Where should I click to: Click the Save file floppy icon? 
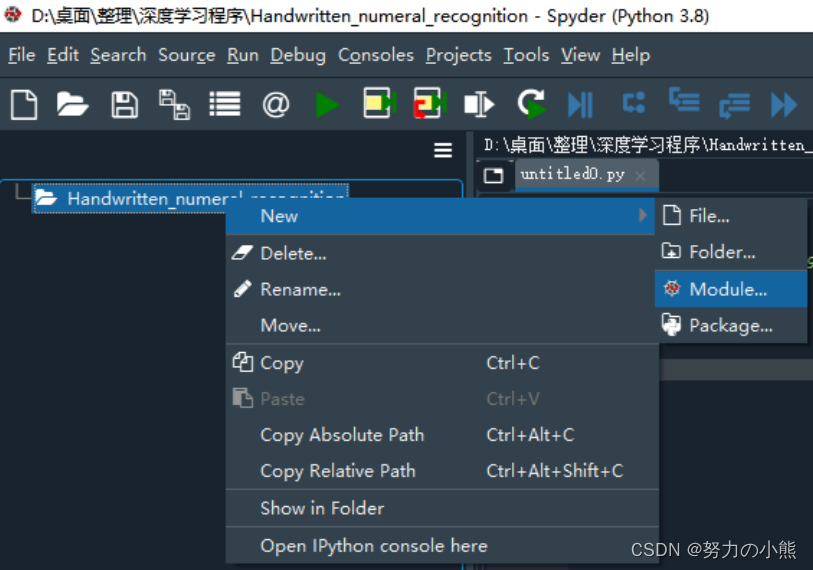(124, 105)
